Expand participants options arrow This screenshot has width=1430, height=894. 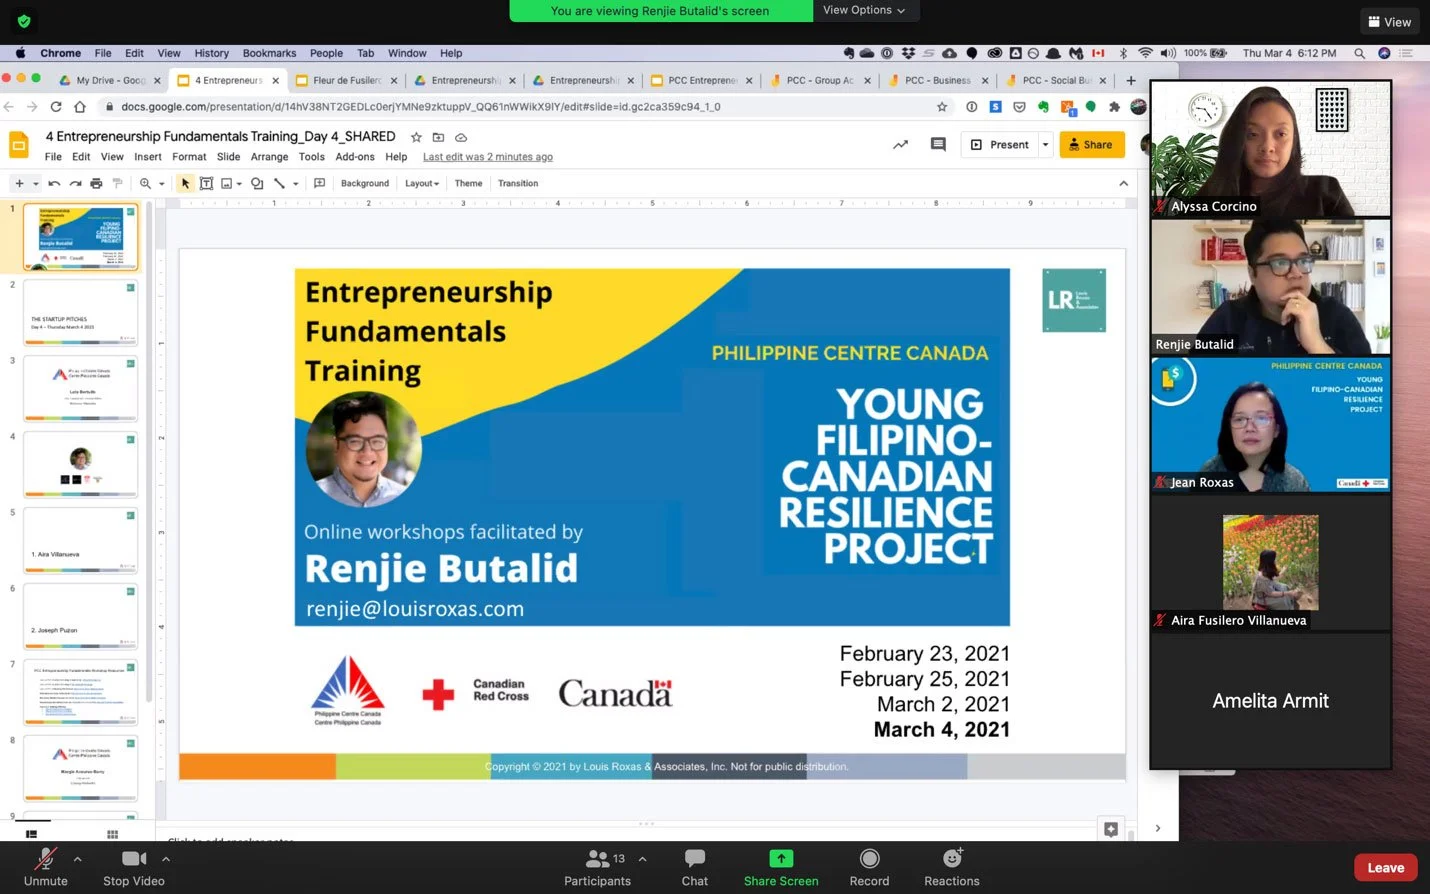point(642,858)
